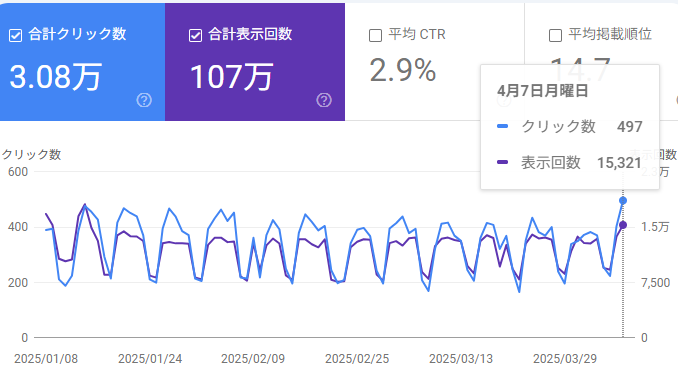Click the 2025/01/08 date label on axis
This screenshot has width=678, height=371.
(46, 359)
